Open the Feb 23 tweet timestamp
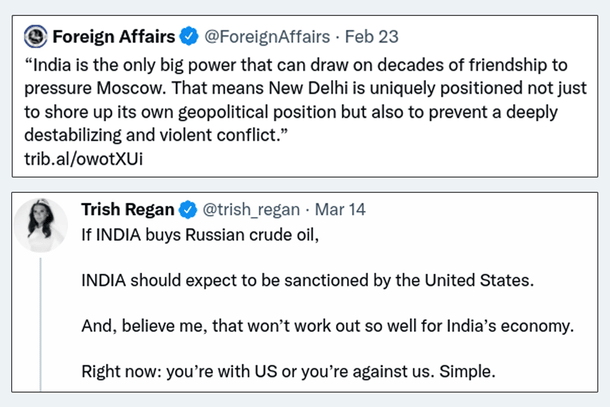The height and width of the screenshot is (407, 610). click(x=374, y=37)
